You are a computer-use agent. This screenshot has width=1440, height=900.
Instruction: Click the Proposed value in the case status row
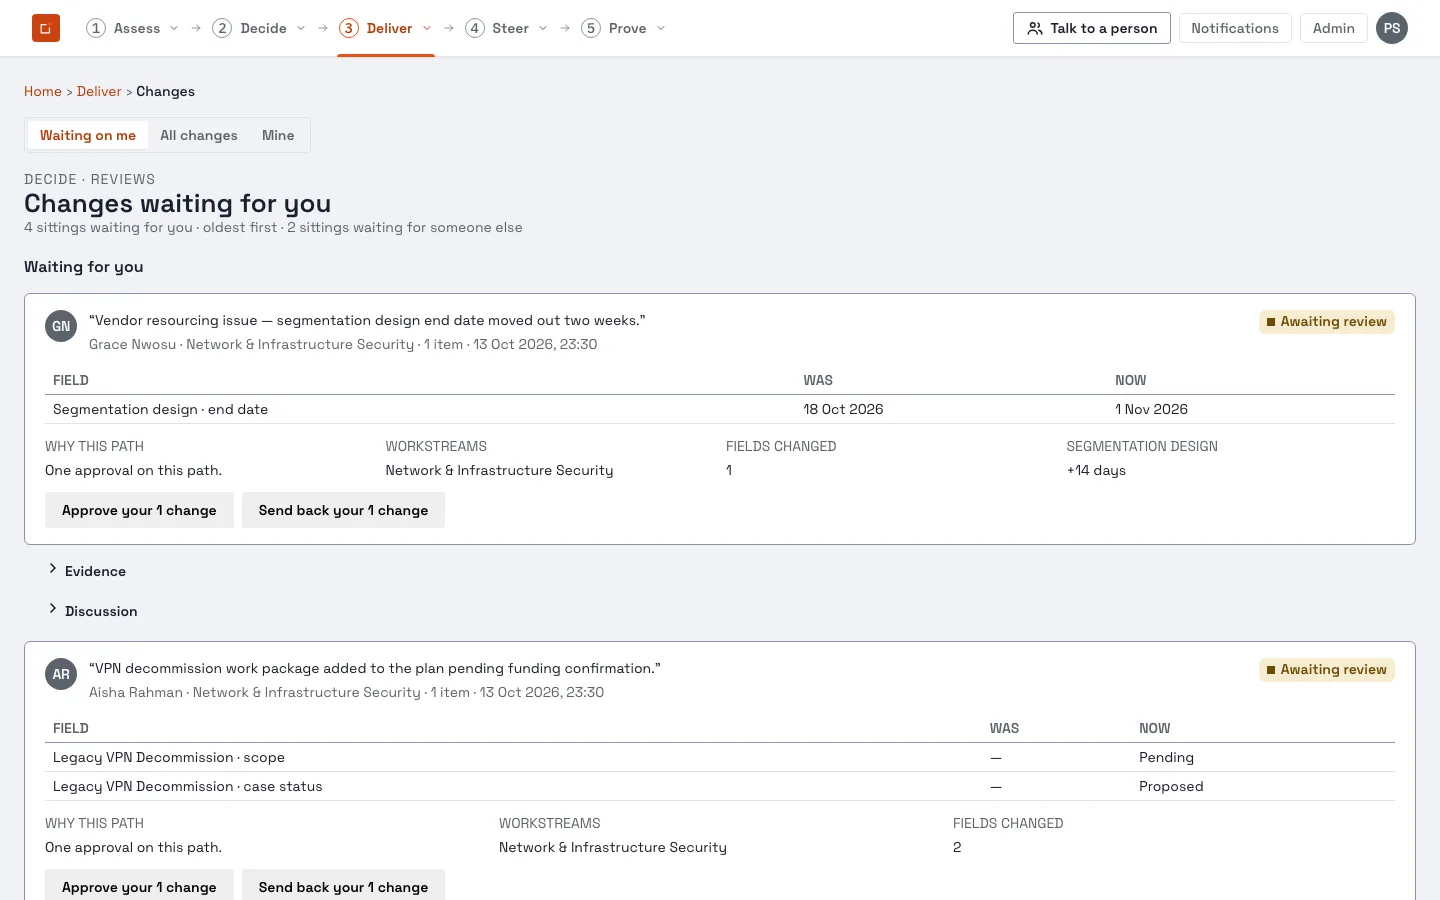(x=1171, y=786)
